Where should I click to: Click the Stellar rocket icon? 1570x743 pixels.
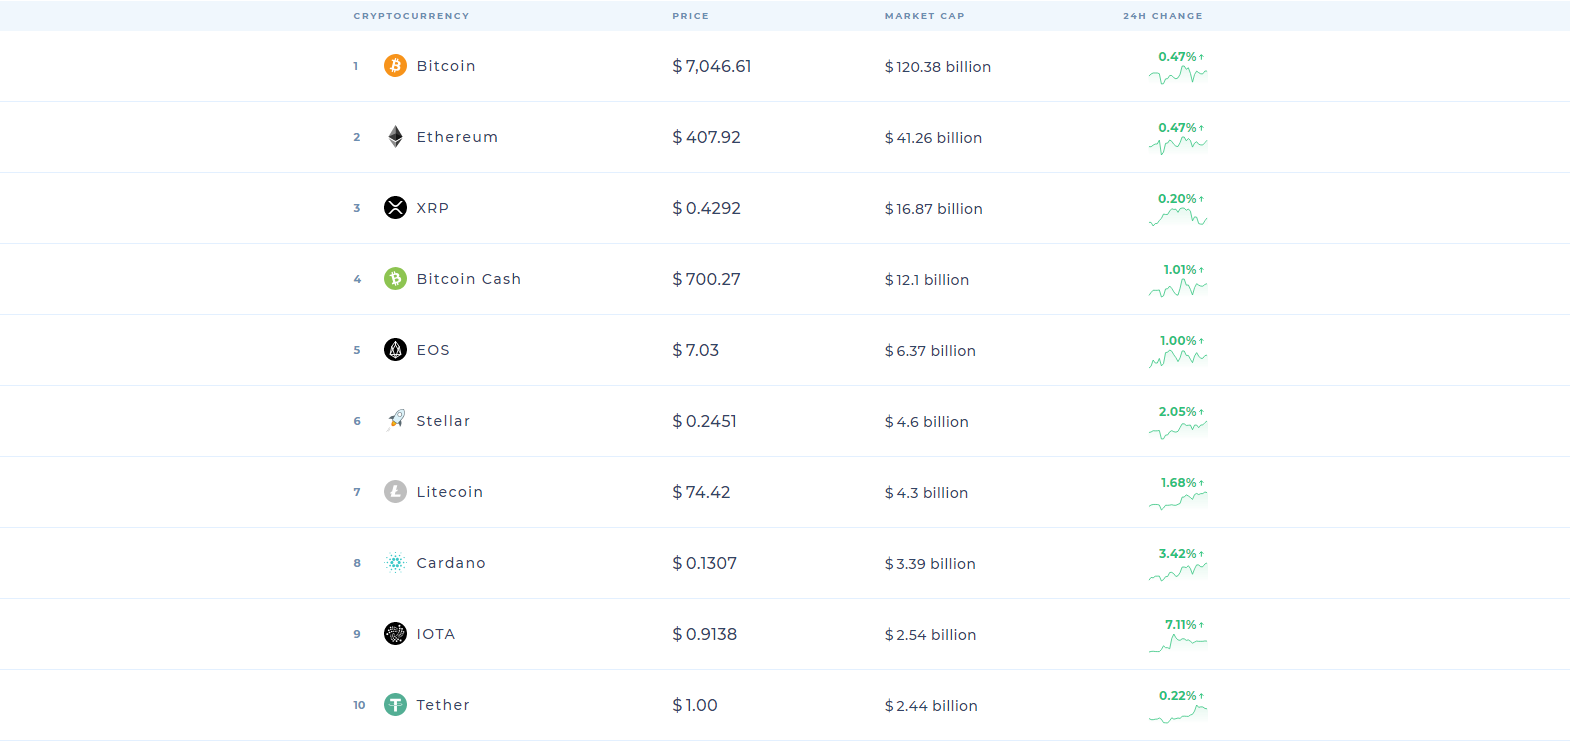point(395,421)
